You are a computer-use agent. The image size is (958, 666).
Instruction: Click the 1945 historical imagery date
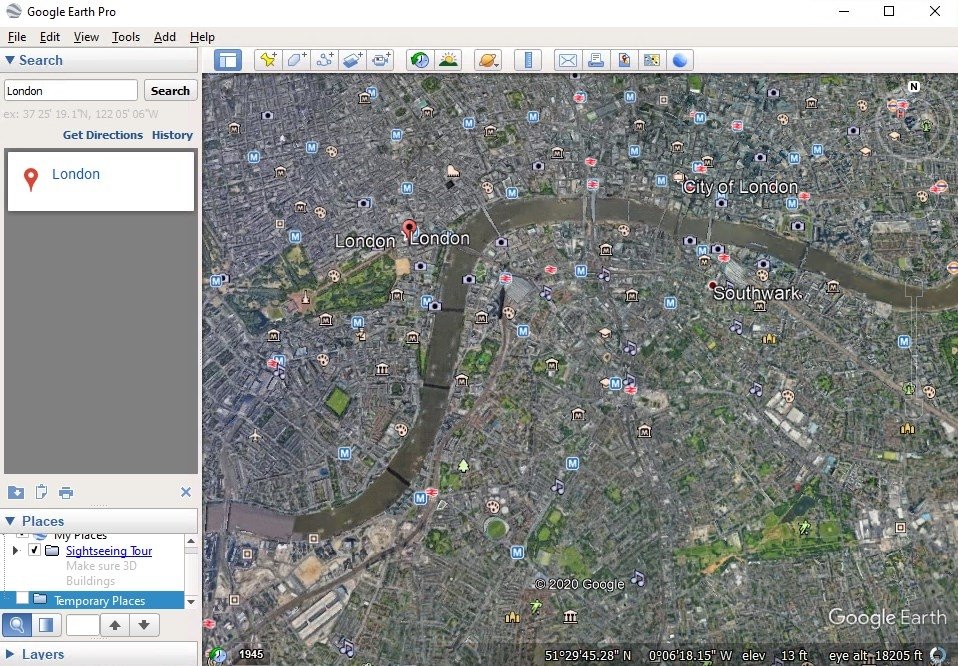[x=251, y=654]
